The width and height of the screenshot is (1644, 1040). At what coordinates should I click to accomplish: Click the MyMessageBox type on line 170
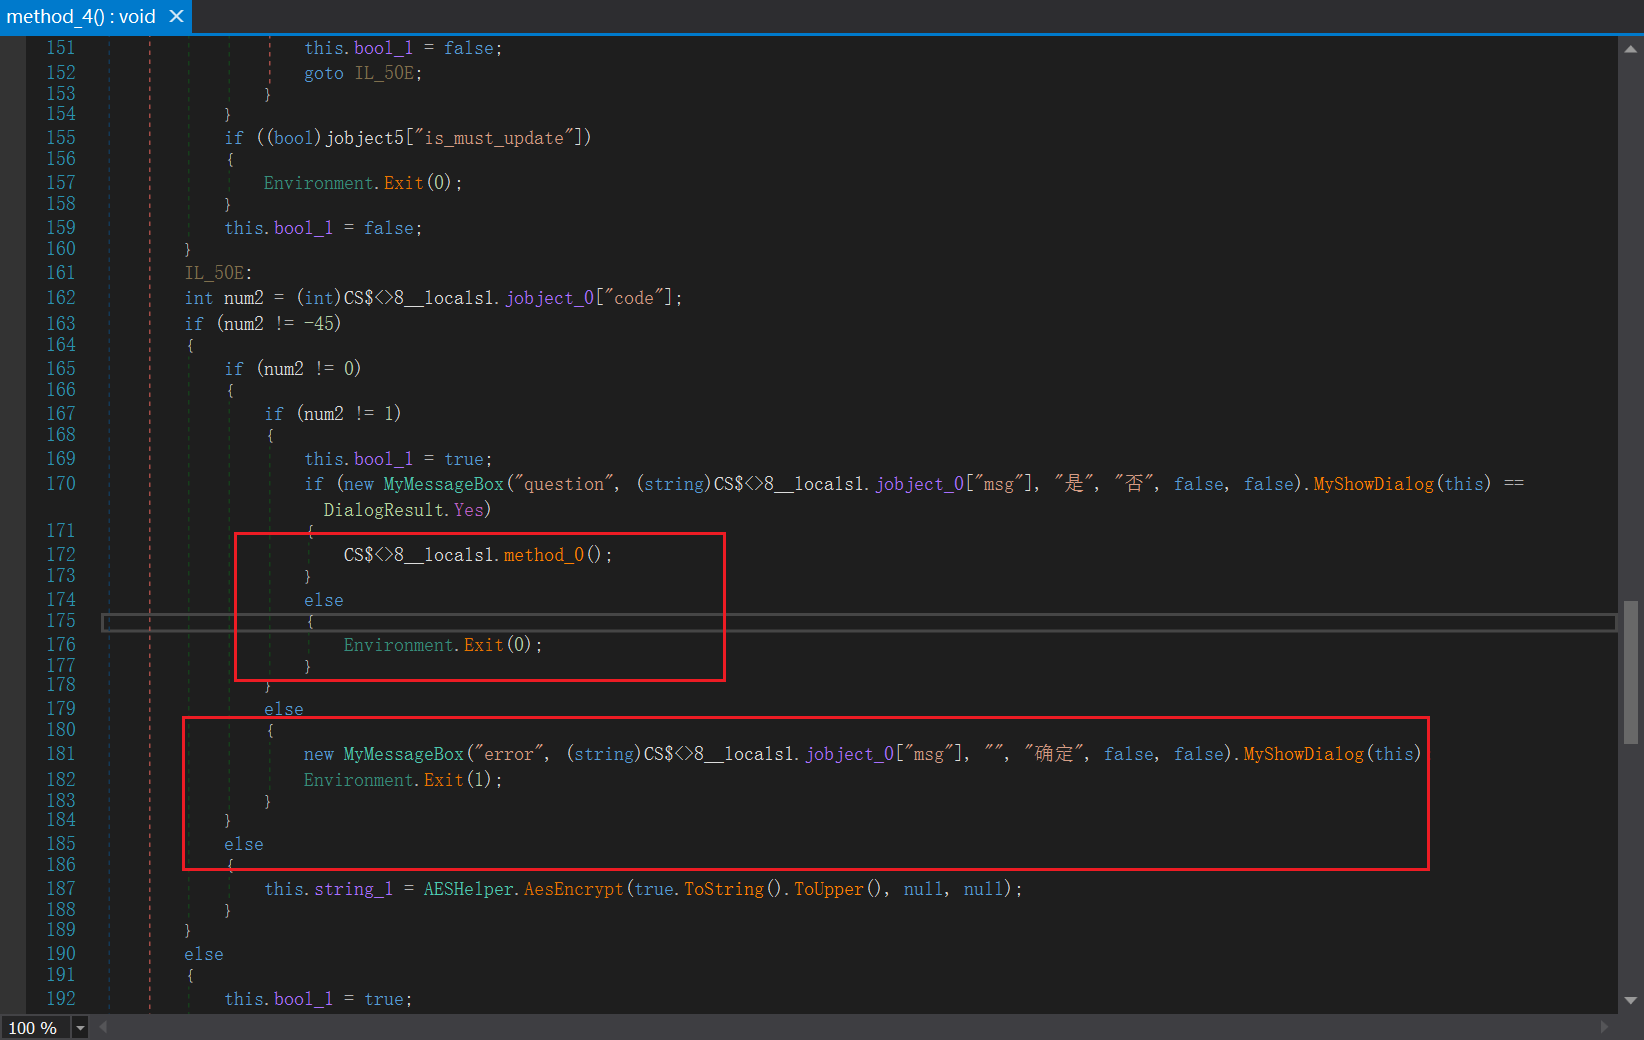444,484
